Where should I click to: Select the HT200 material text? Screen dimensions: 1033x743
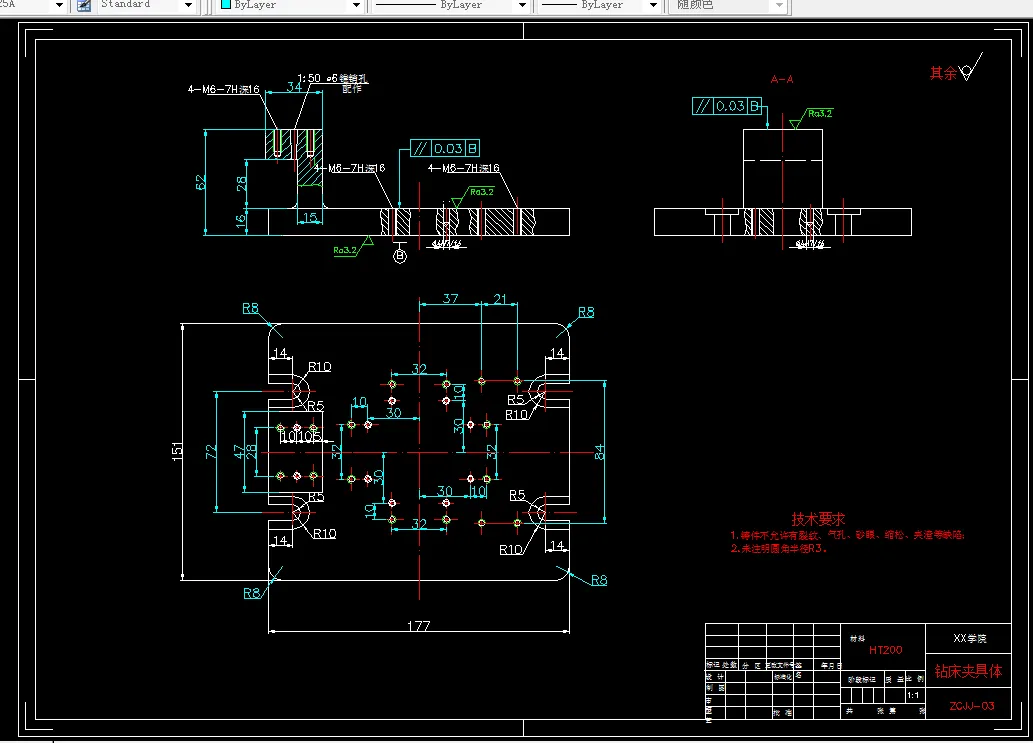click(x=885, y=650)
